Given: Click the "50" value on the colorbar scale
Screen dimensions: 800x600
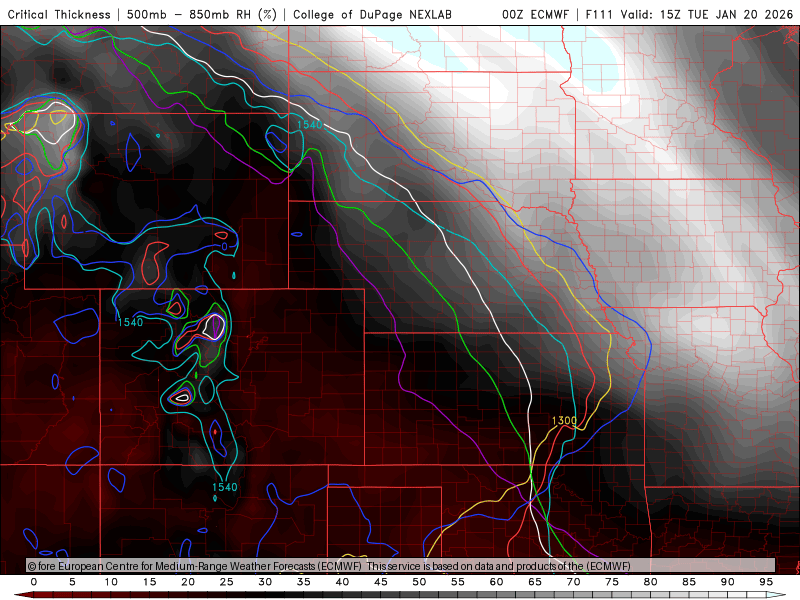Looking at the screenshot, I should click(419, 582).
